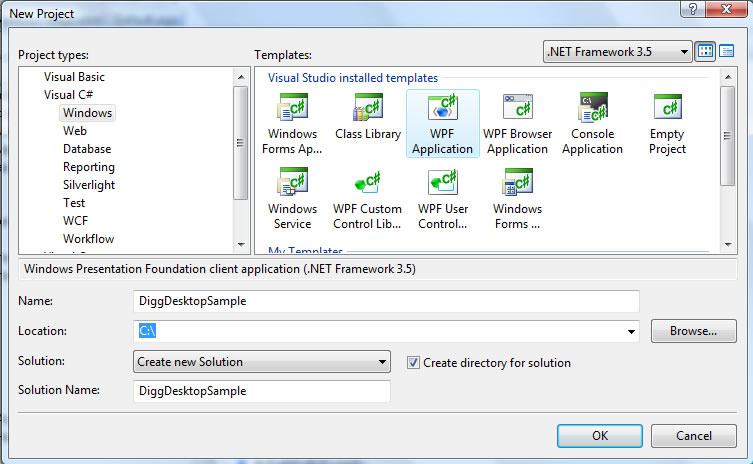
Task: Open the Create new Solution dropdown
Action: point(262,362)
